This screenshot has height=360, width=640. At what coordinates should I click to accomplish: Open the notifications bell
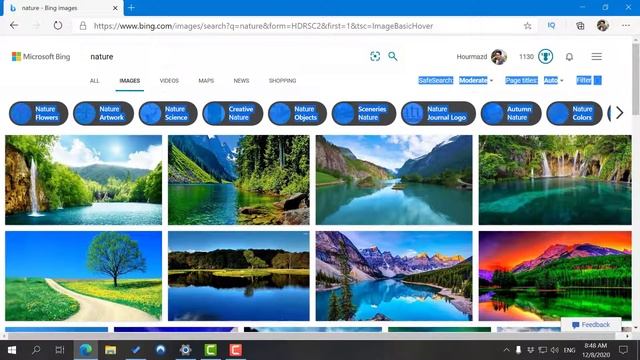[x=569, y=57]
